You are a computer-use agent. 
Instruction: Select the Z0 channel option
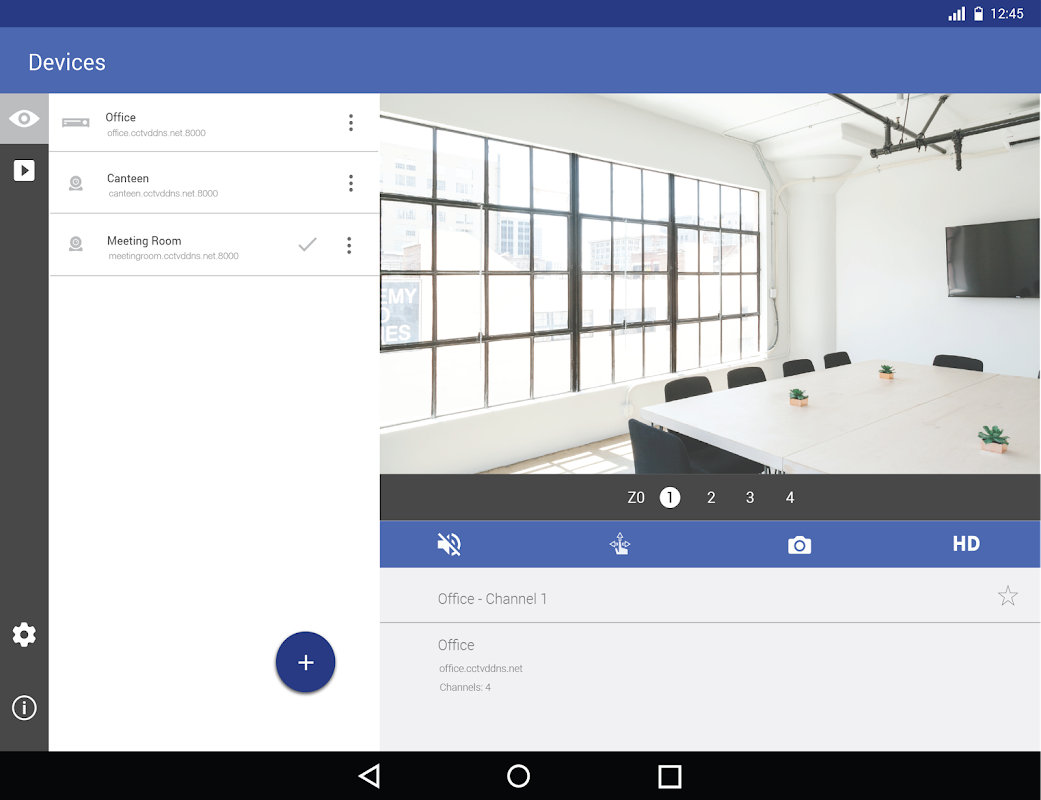pos(636,497)
